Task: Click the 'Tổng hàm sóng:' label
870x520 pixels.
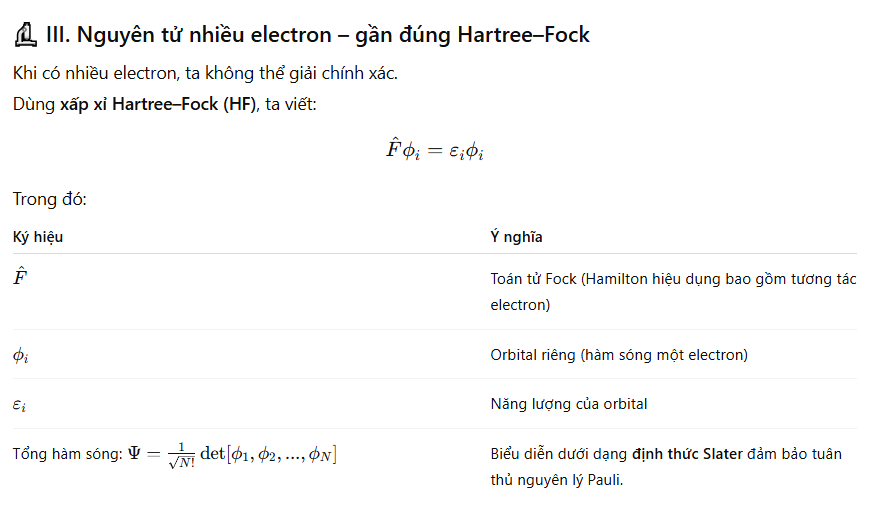Action: click(x=66, y=455)
